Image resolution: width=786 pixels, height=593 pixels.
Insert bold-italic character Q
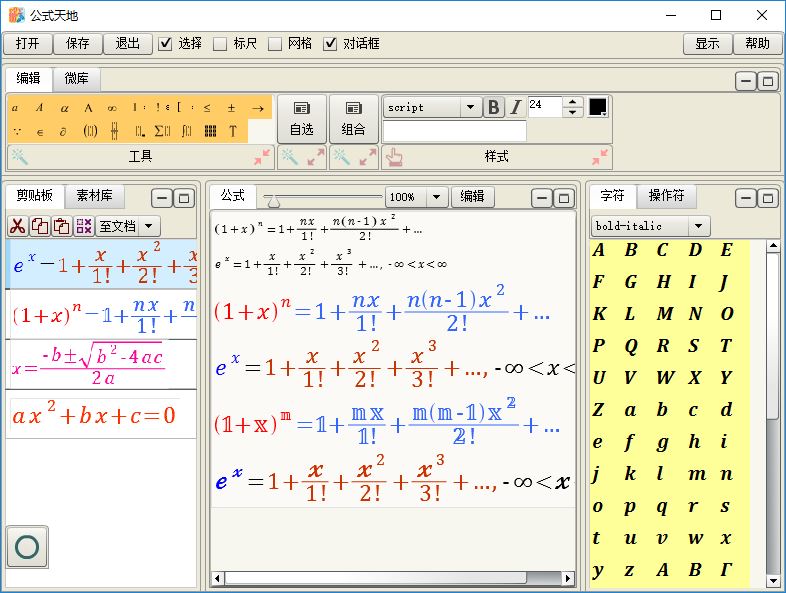[631, 346]
